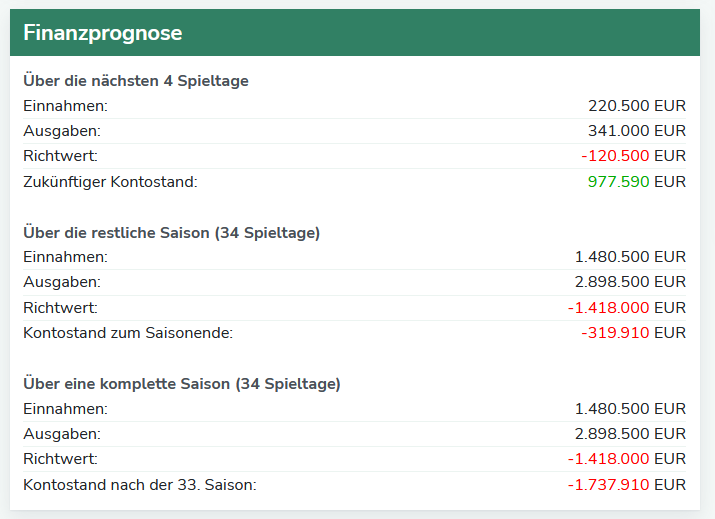This screenshot has height=519, width=715.
Task: Click the red -319.910 EUR value
Action: [x=633, y=333]
